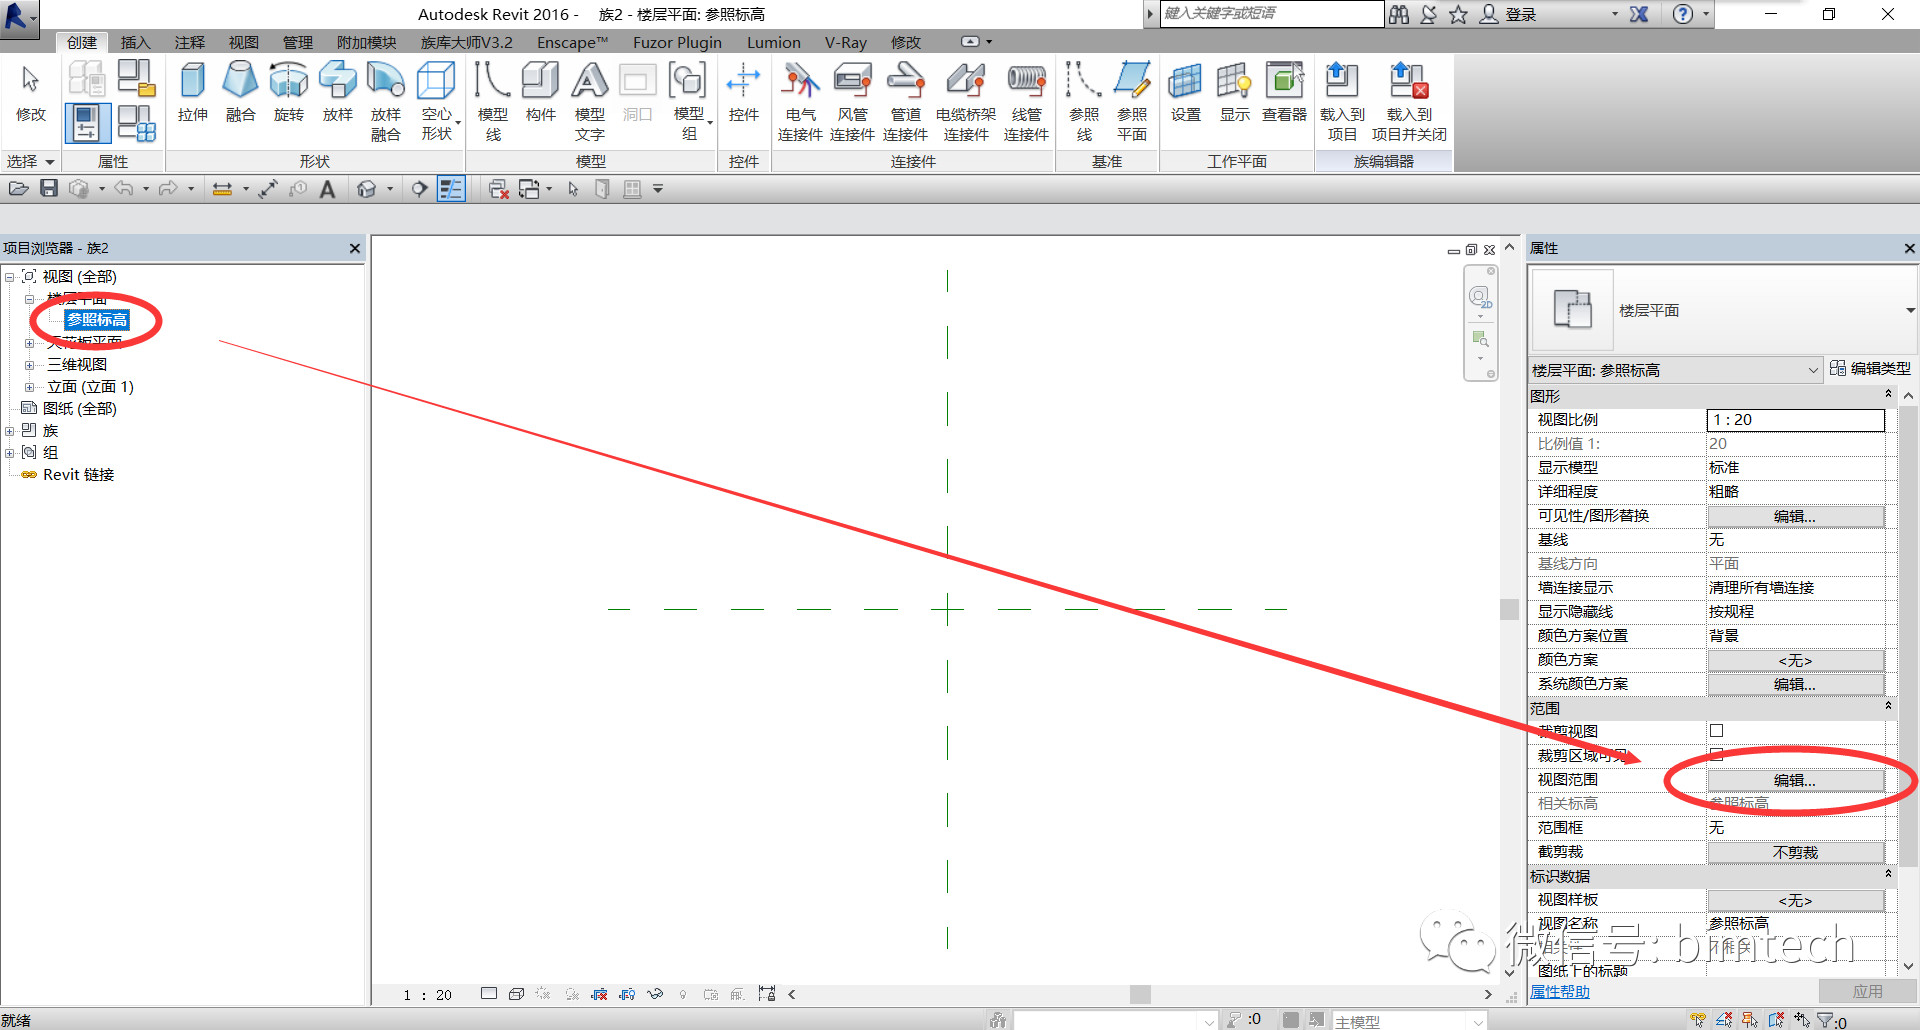
Task: Switch to the 管理 ribbon tab
Action: tap(297, 42)
